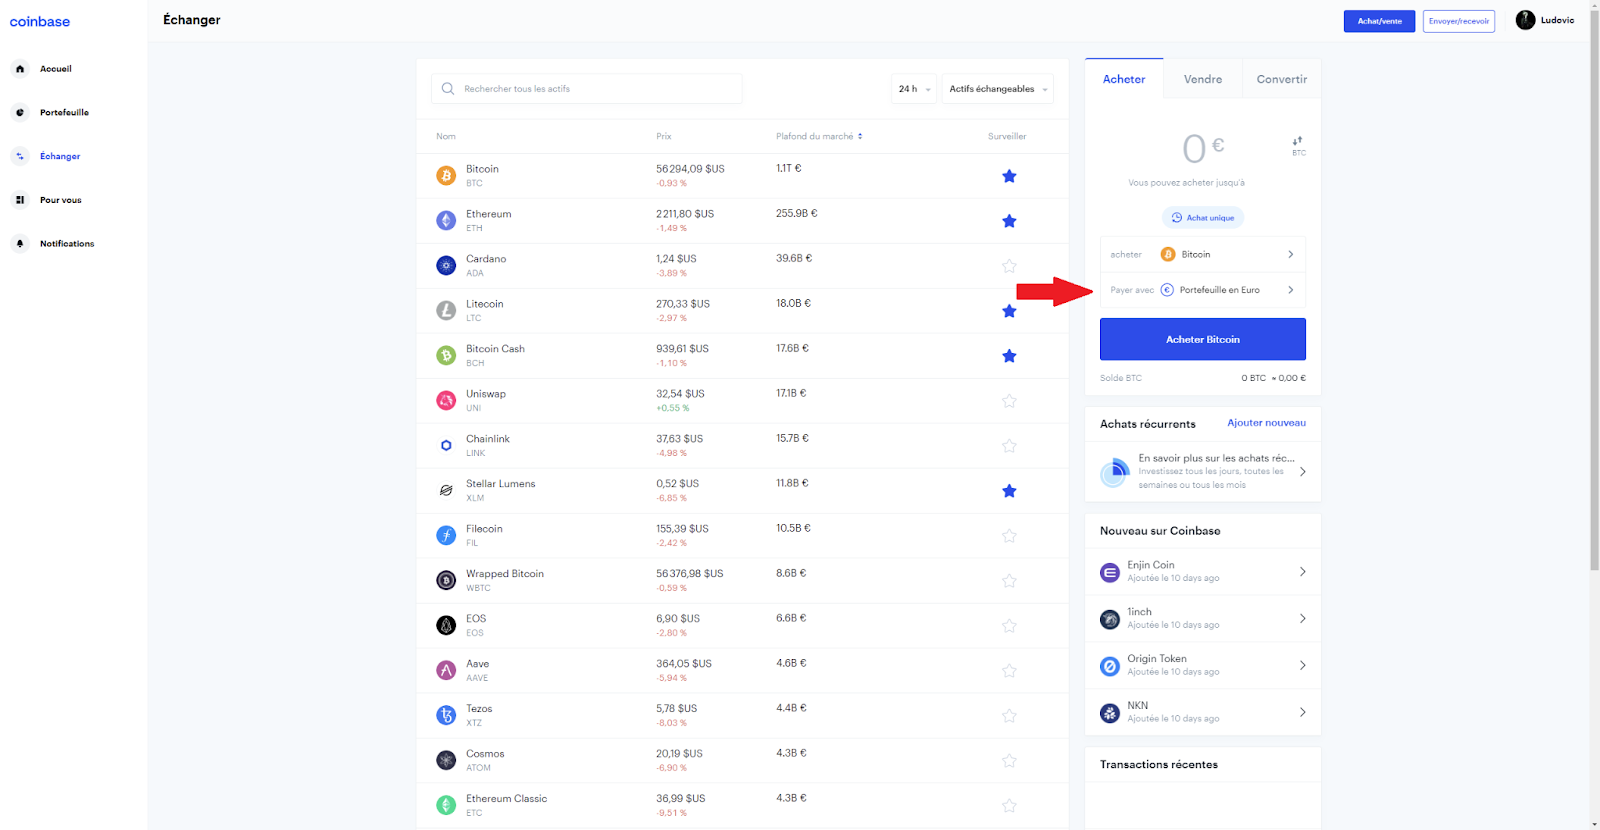The width and height of the screenshot is (1600, 830).
Task: Unstar Ethereum from watchlist
Action: click(1009, 221)
